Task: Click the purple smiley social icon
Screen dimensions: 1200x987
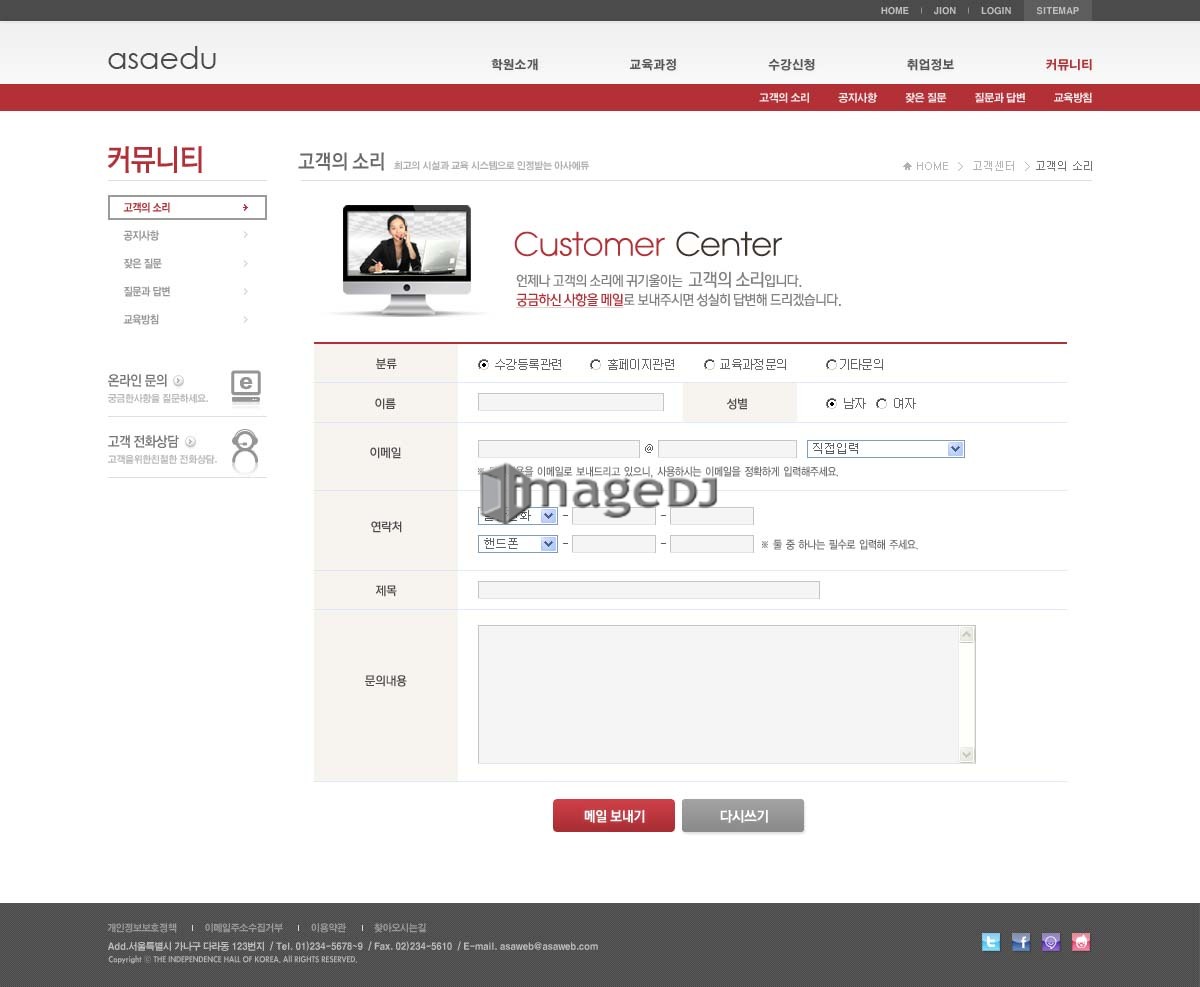Action: coord(1051,942)
